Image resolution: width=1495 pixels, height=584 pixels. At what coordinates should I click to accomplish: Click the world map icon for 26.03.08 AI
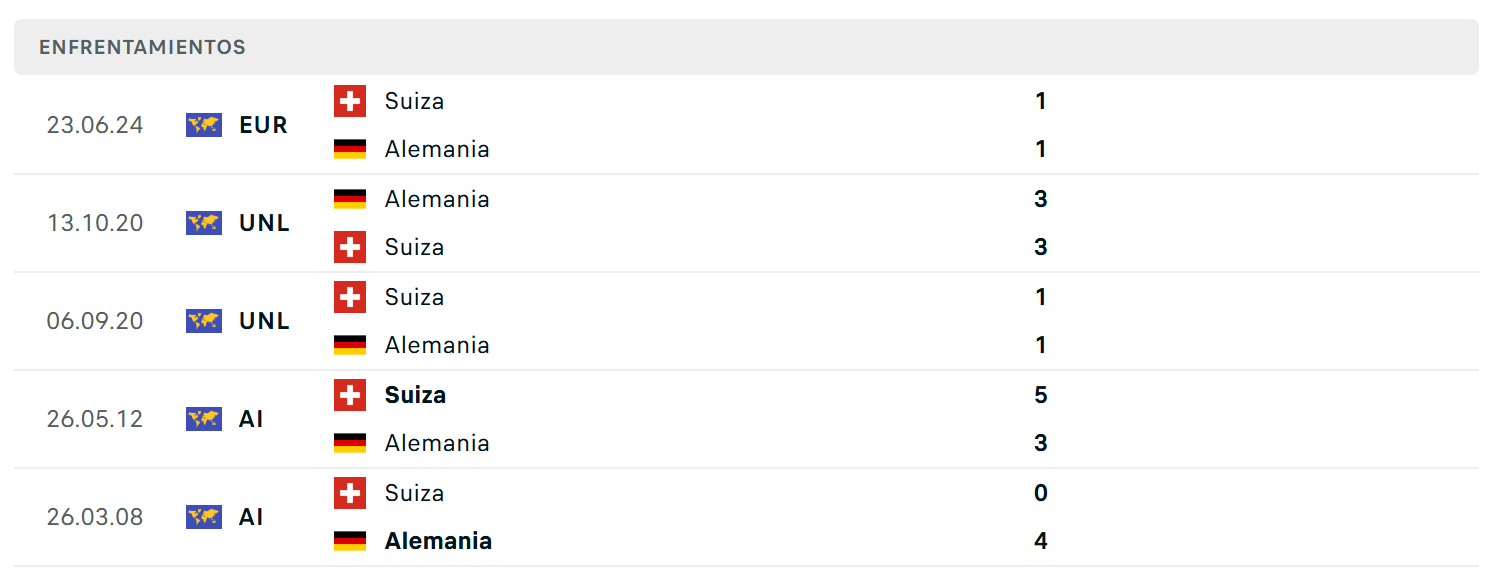point(204,517)
